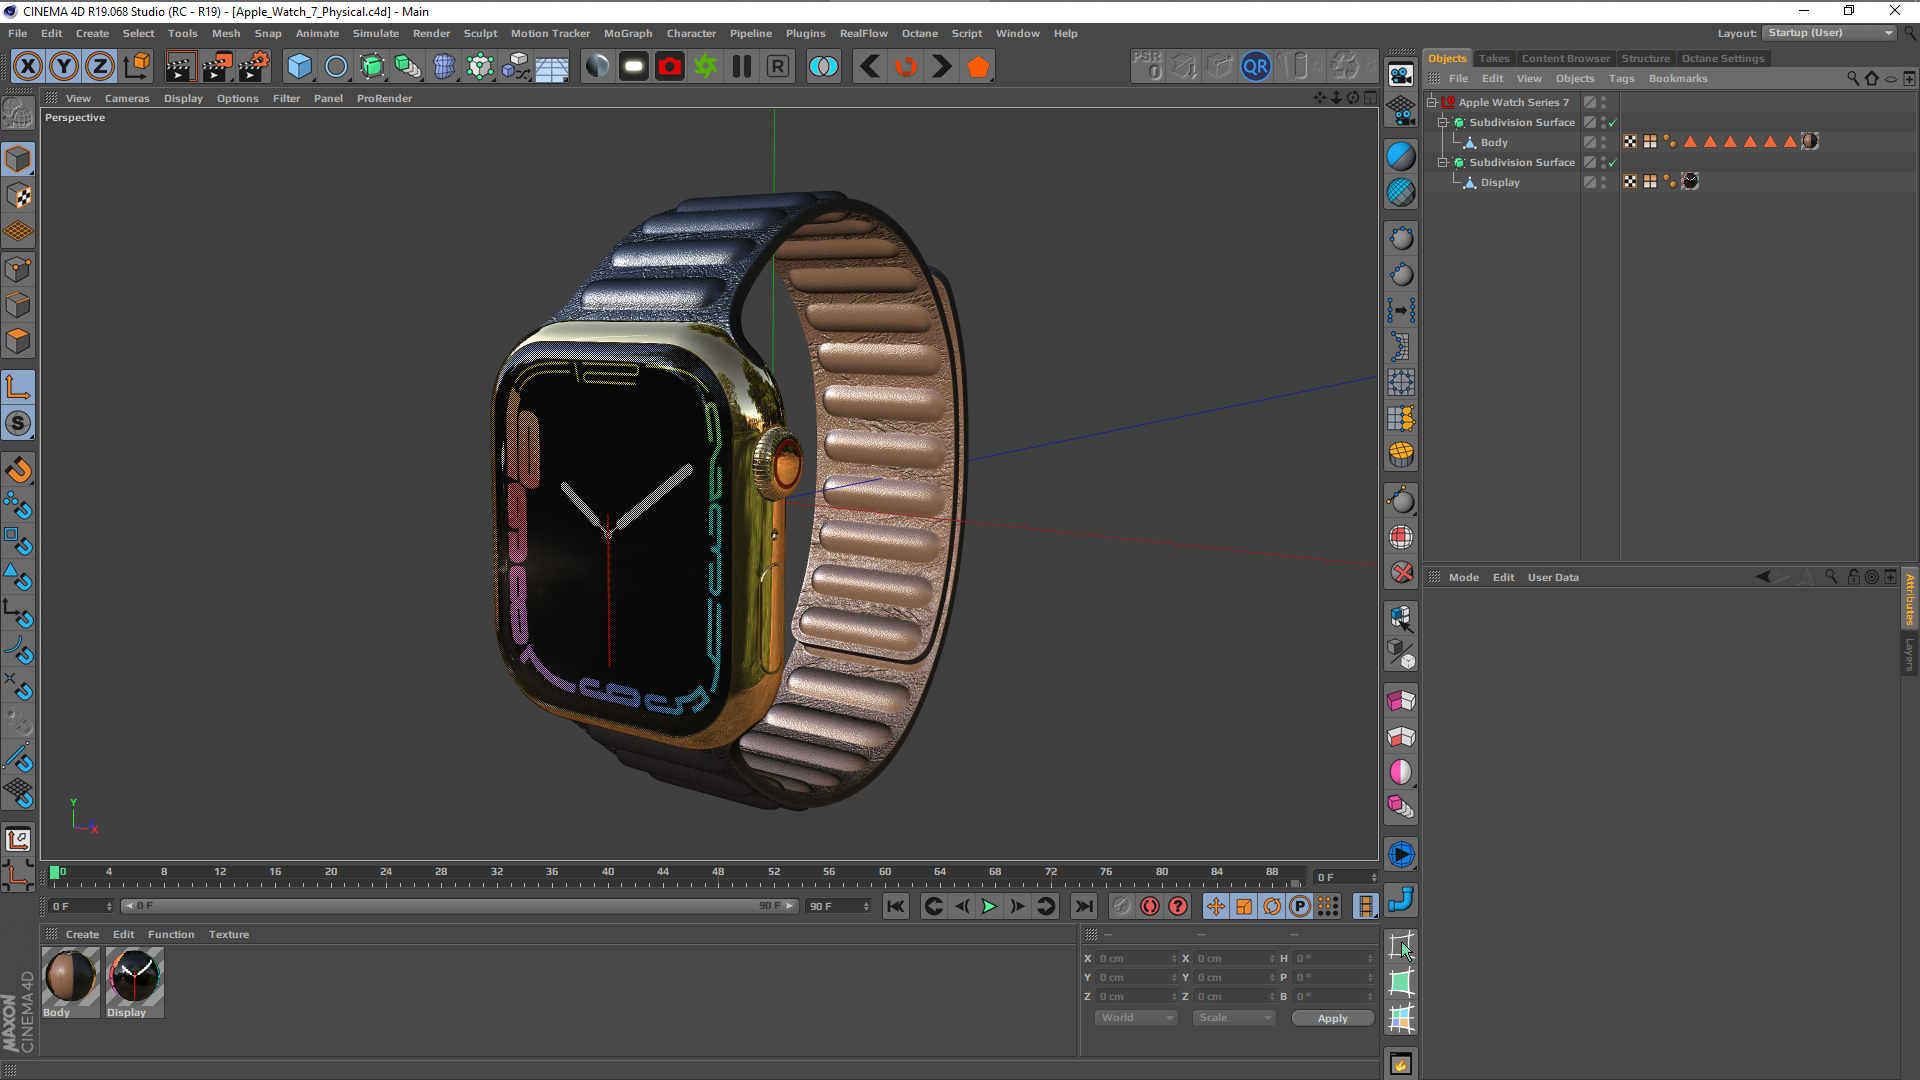
Task: Toggle enable checkmark of second Subdivision Surface
Action: tap(1612, 163)
